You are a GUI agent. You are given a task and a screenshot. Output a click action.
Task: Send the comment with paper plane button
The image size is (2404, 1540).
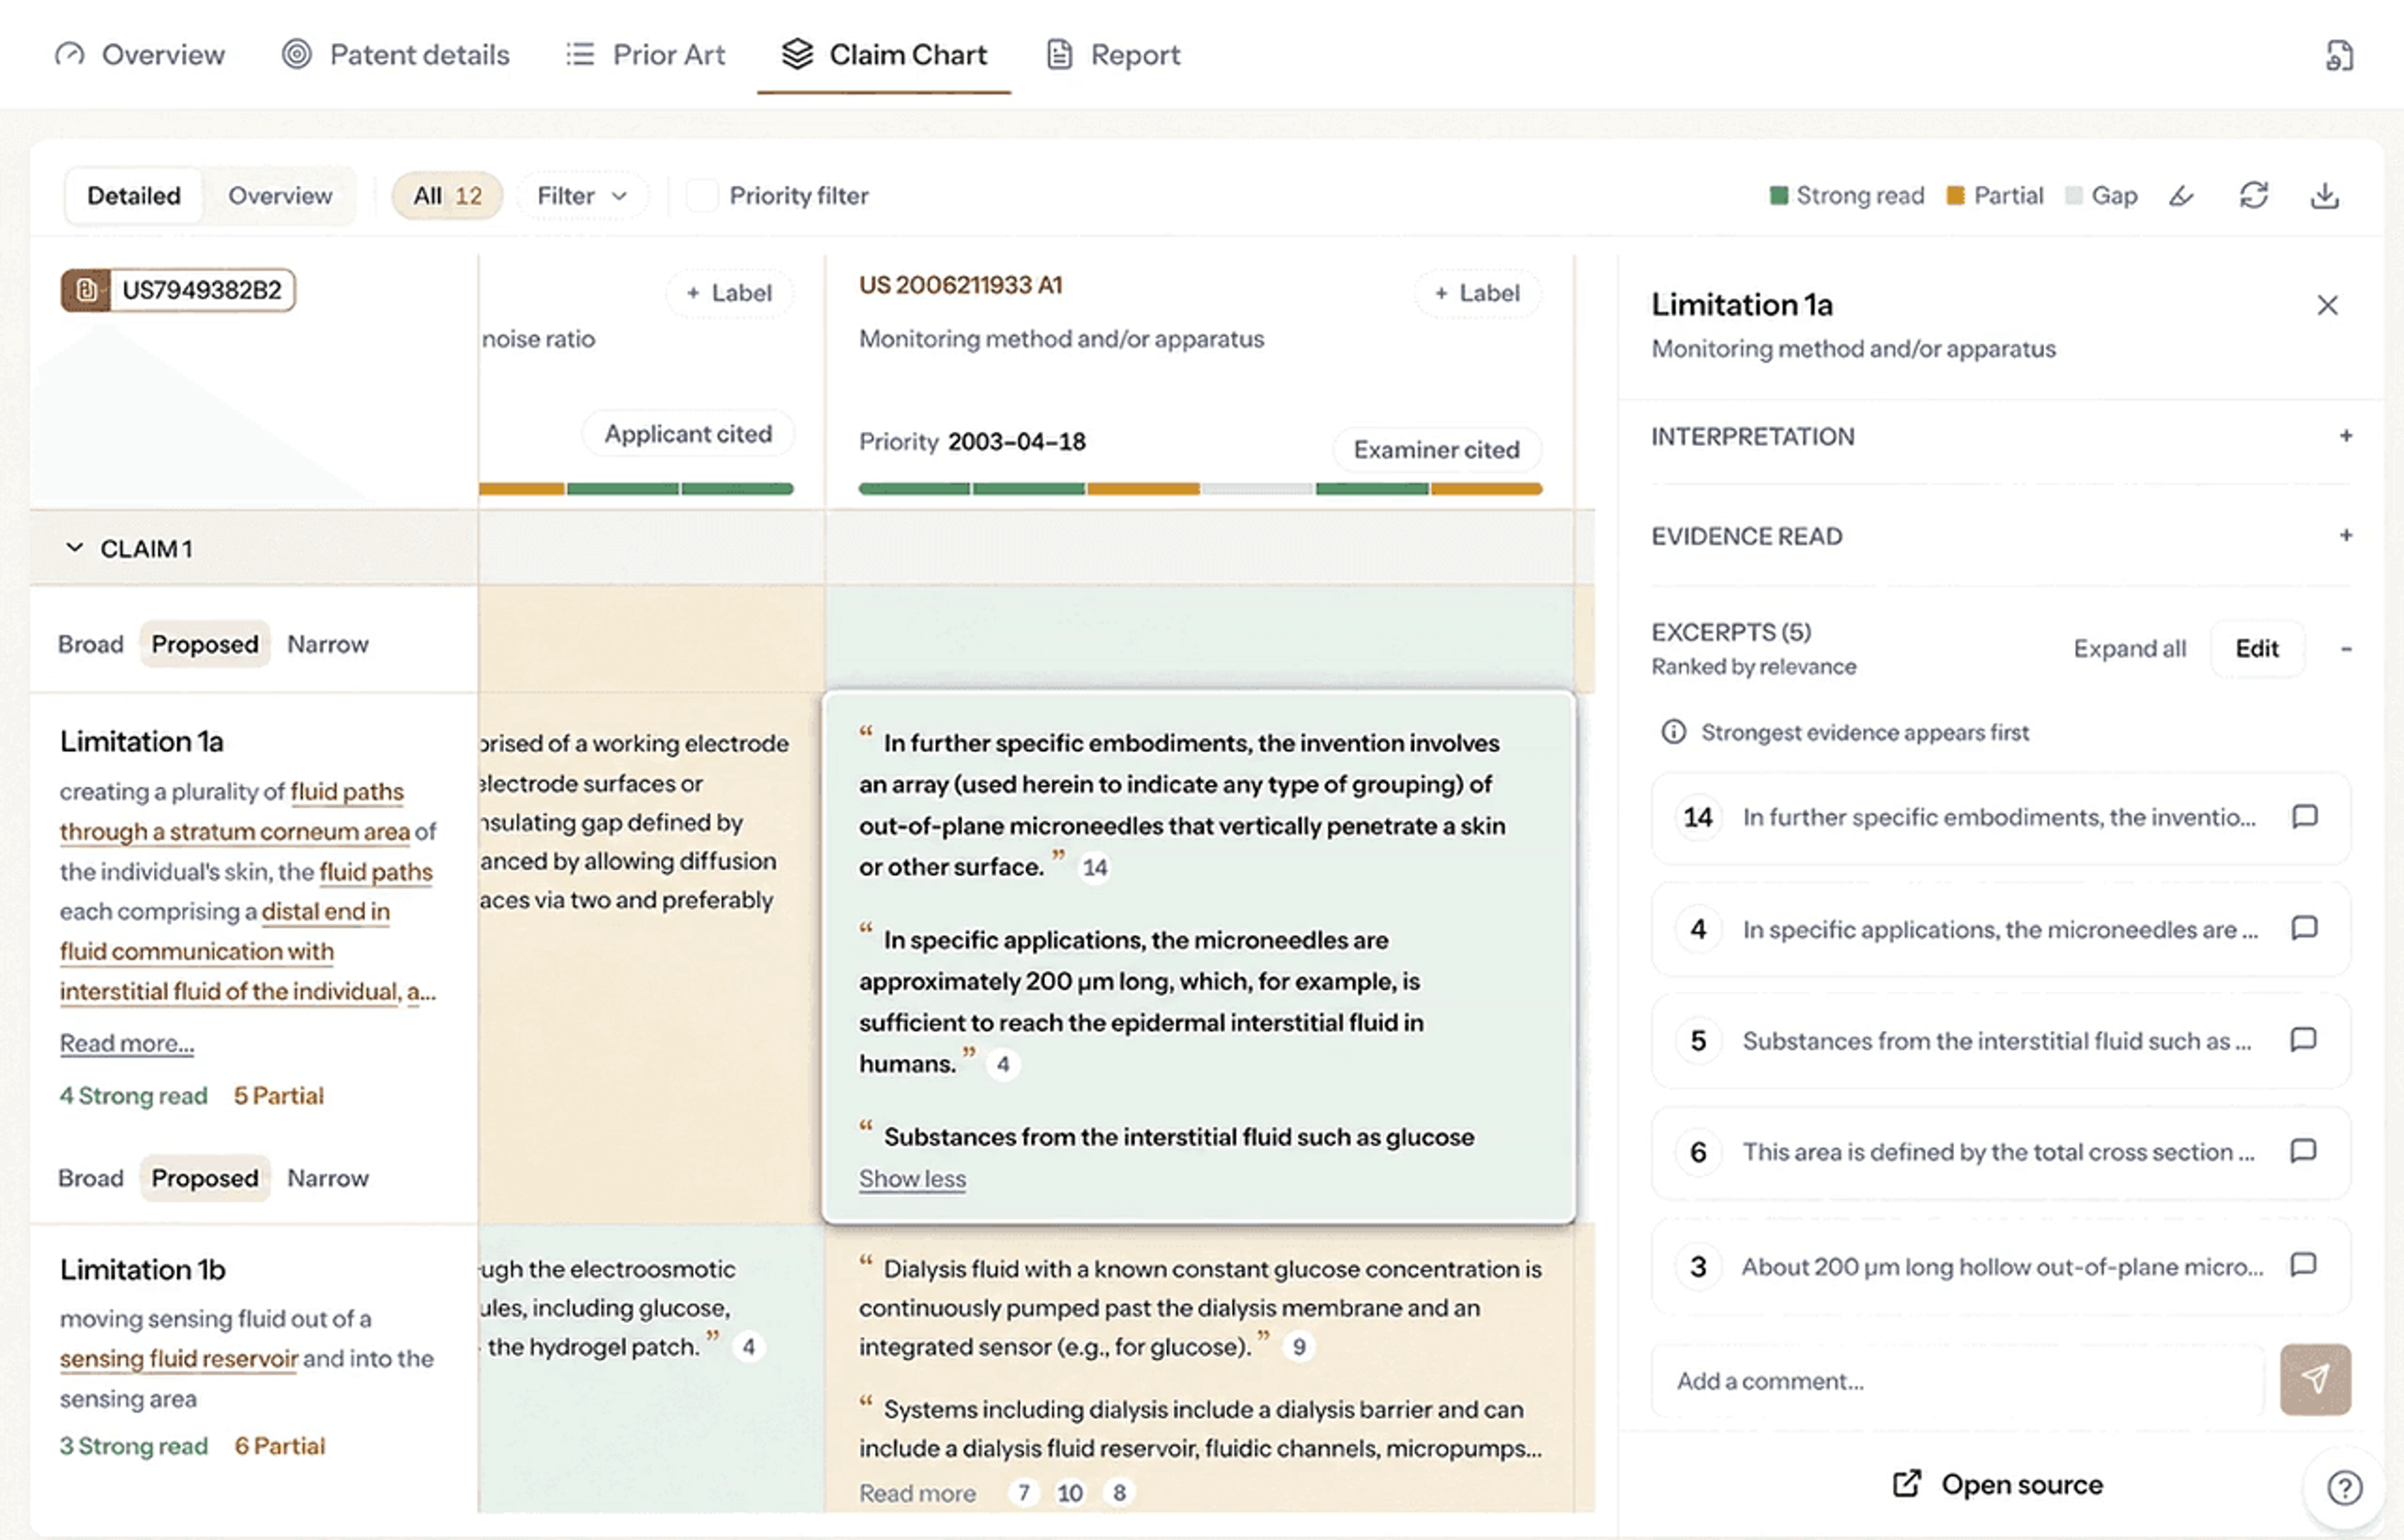tap(2315, 1379)
